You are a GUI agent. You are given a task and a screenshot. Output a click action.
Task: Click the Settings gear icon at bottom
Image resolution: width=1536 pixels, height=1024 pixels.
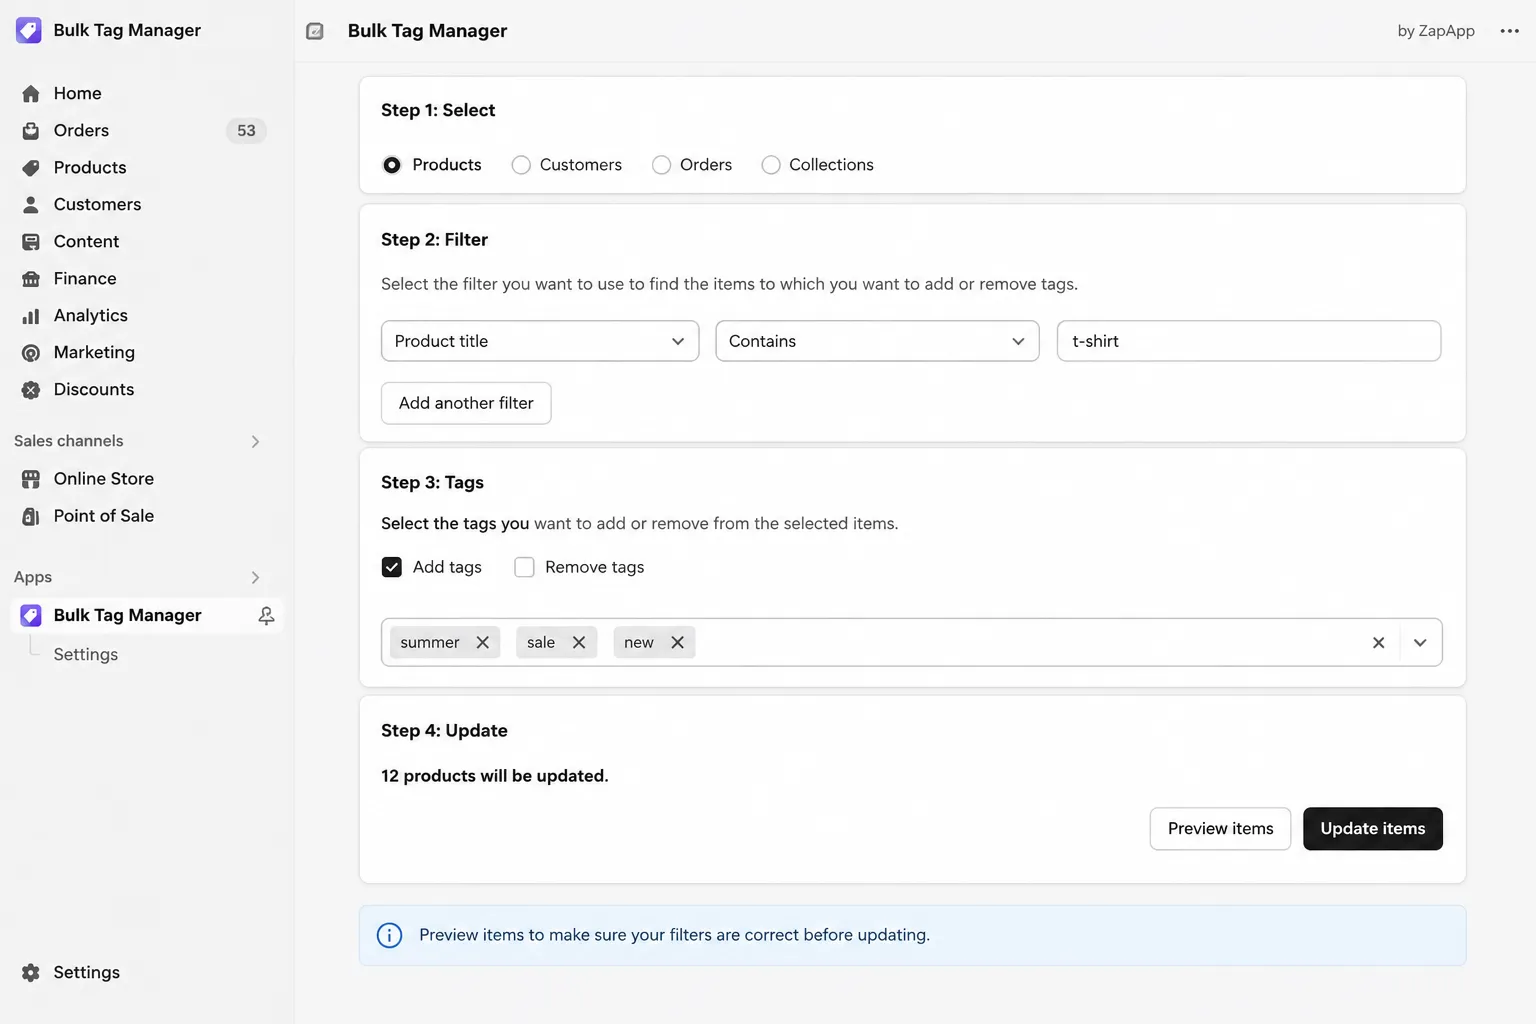point(31,973)
